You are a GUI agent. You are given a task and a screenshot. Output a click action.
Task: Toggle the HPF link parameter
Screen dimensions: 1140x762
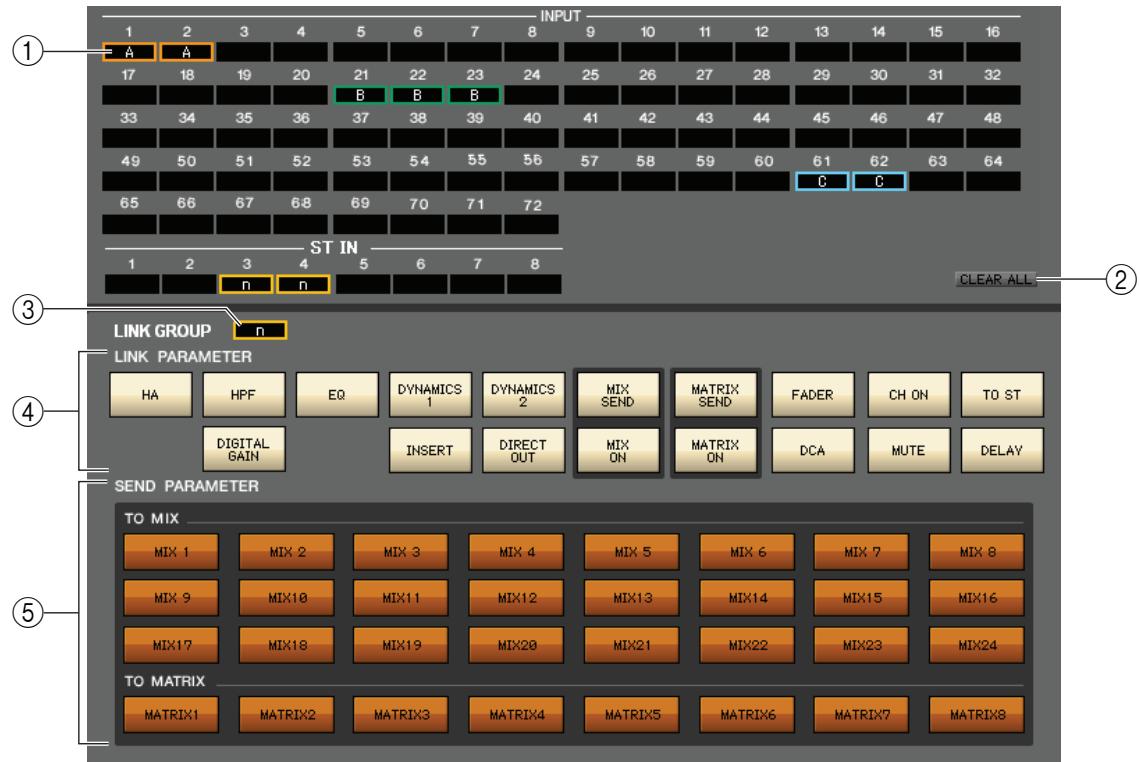pyautogui.click(x=244, y=395)
